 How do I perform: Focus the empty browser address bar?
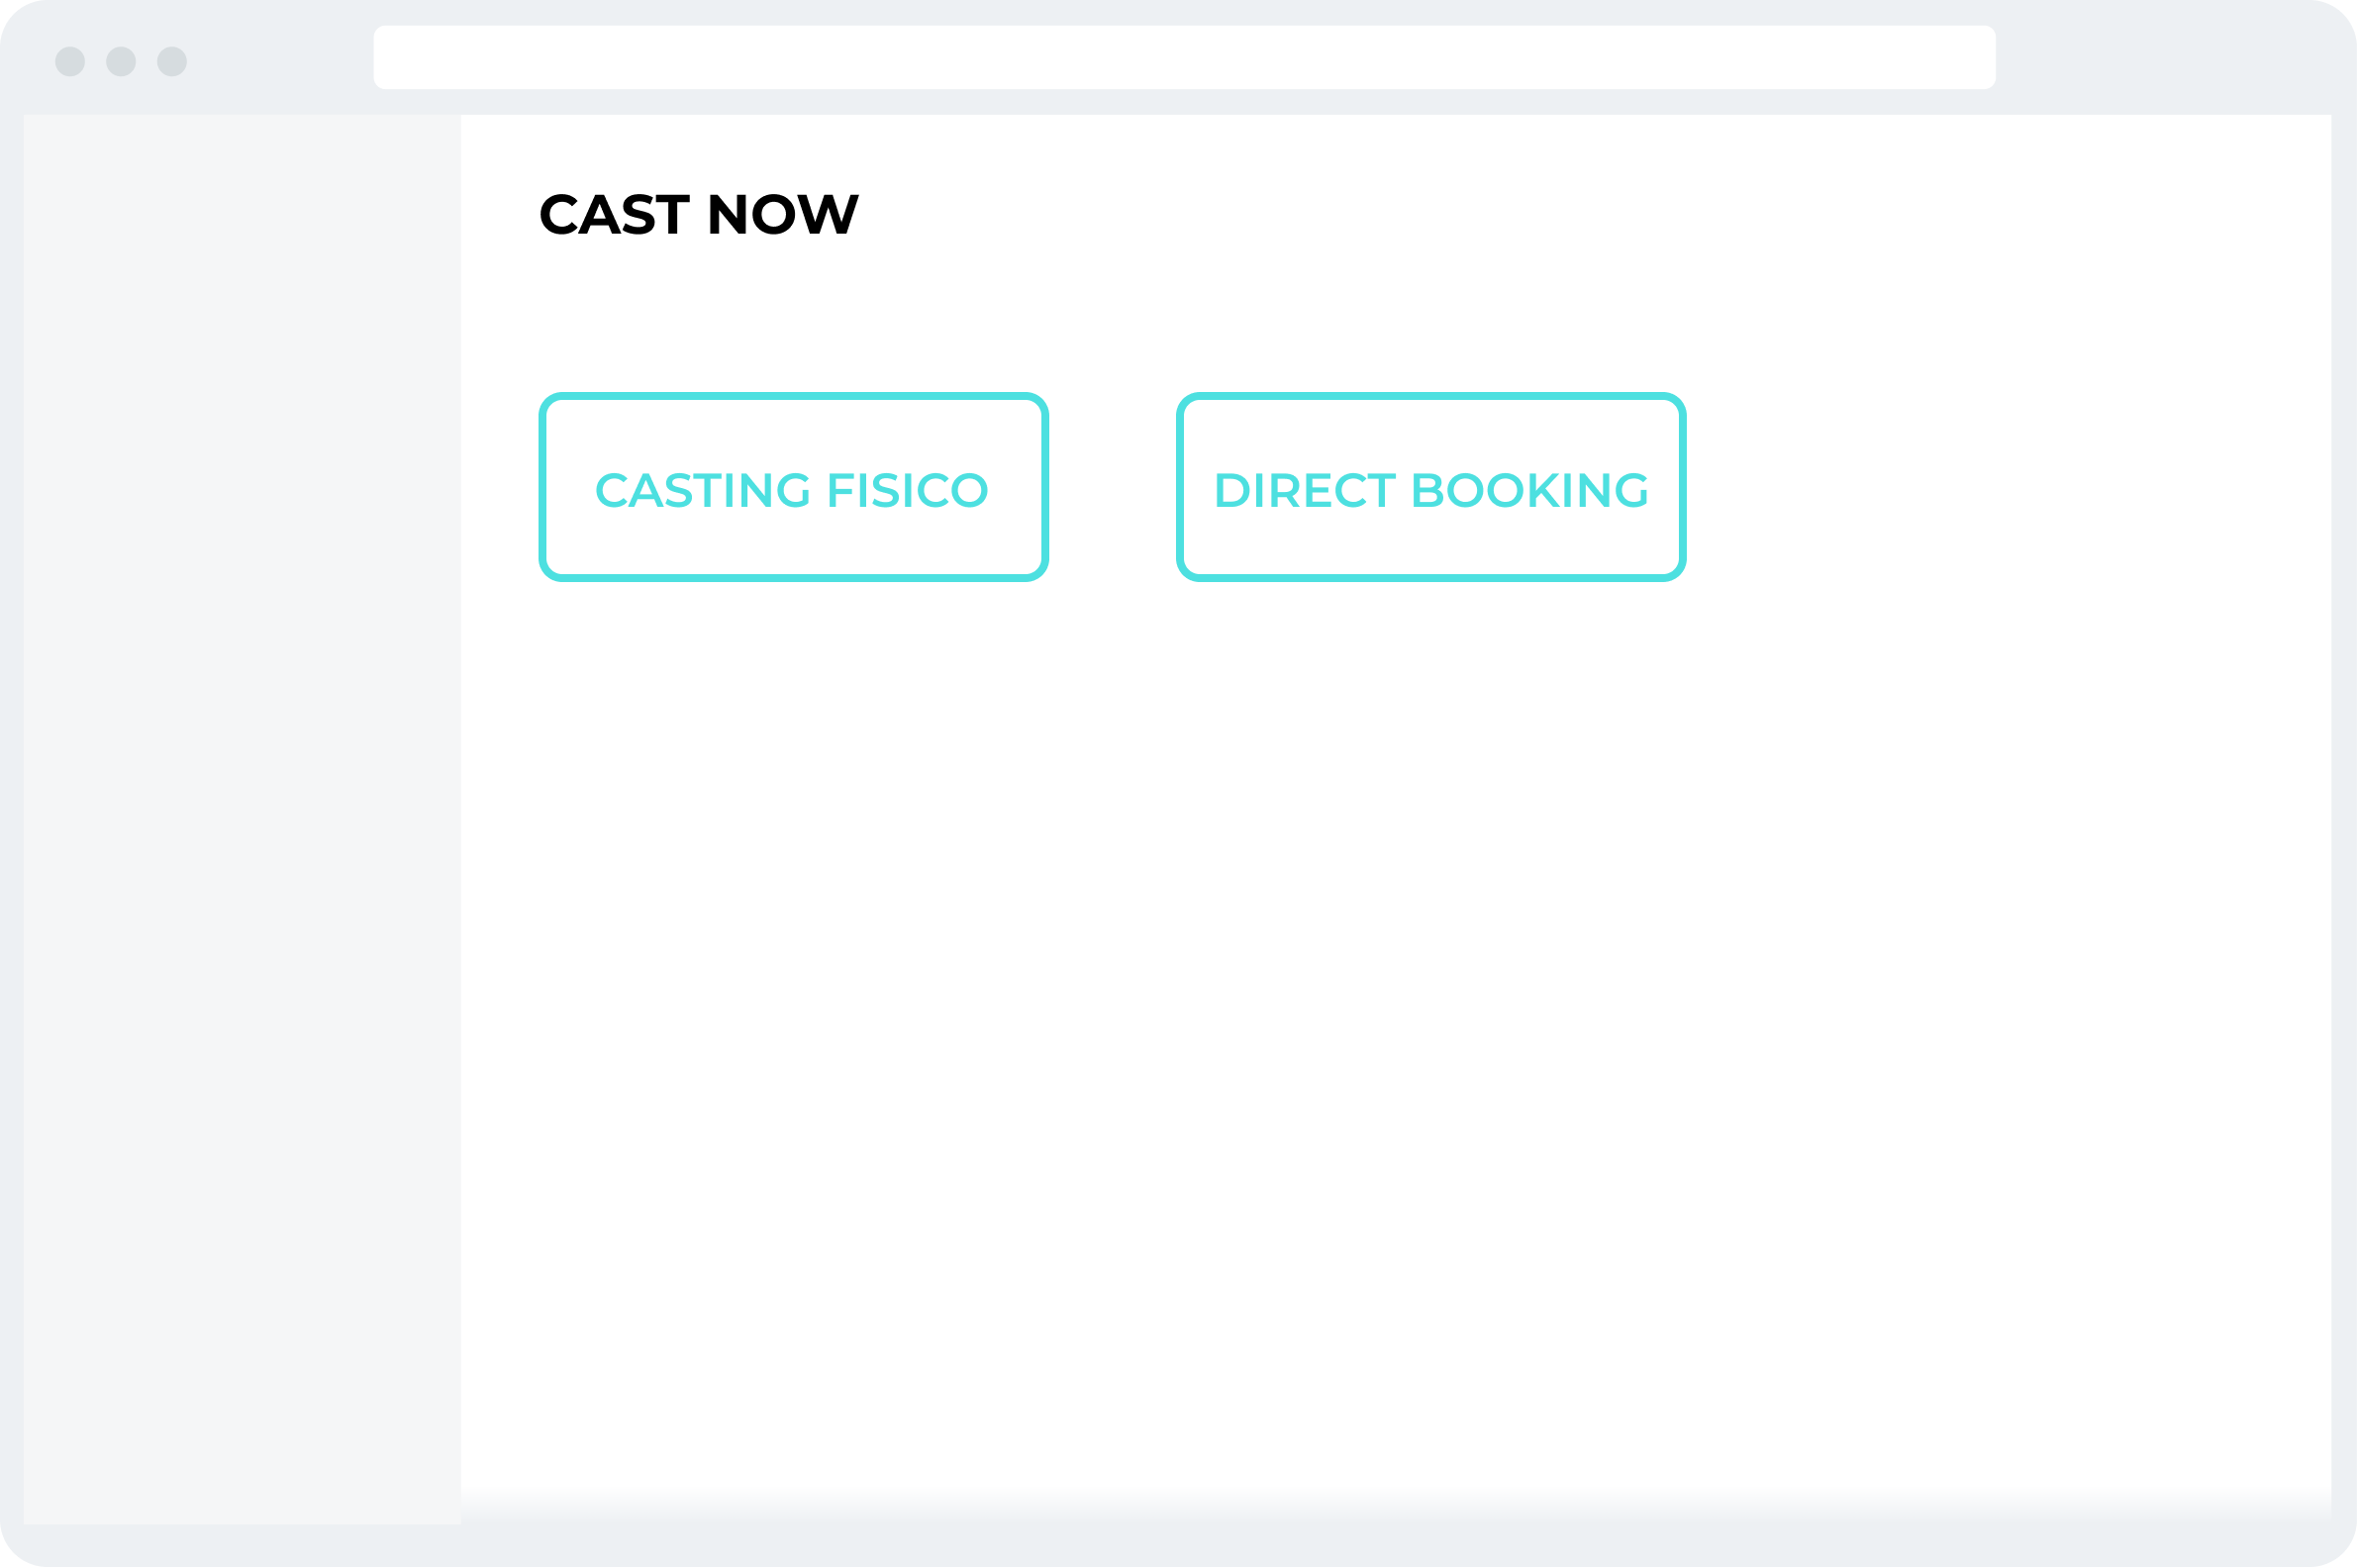tap(1184, 57)
